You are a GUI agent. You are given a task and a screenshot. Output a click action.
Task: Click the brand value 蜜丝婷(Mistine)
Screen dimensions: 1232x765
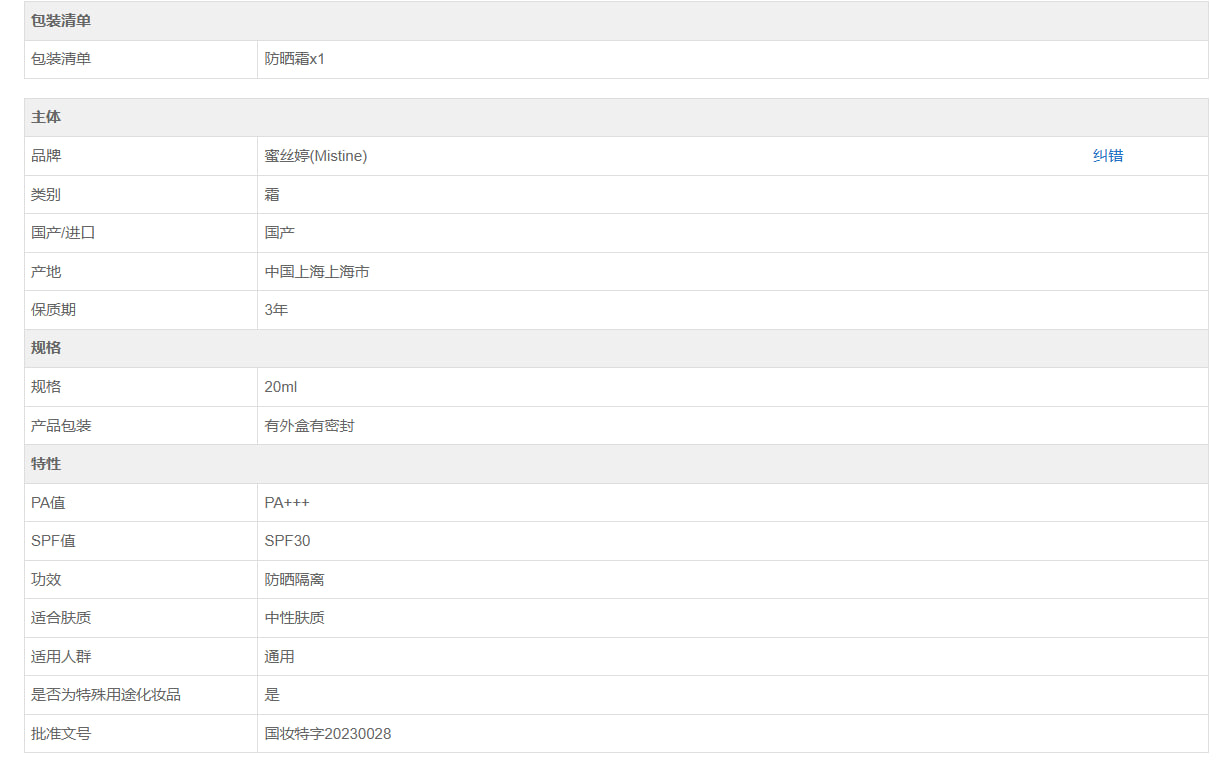[x=316, y=156]
